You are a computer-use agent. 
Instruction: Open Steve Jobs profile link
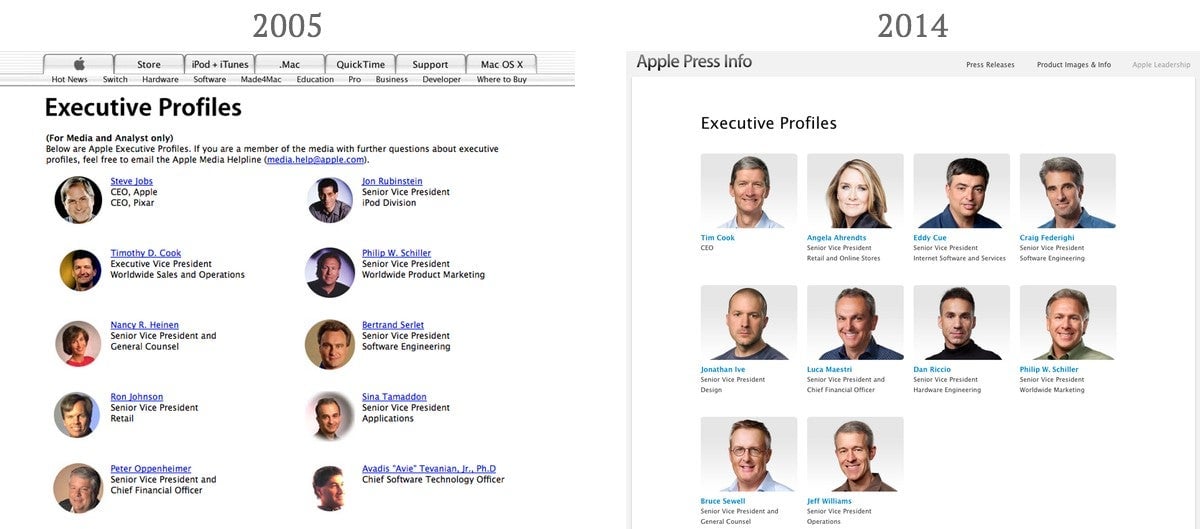click(x=132, y=181)
